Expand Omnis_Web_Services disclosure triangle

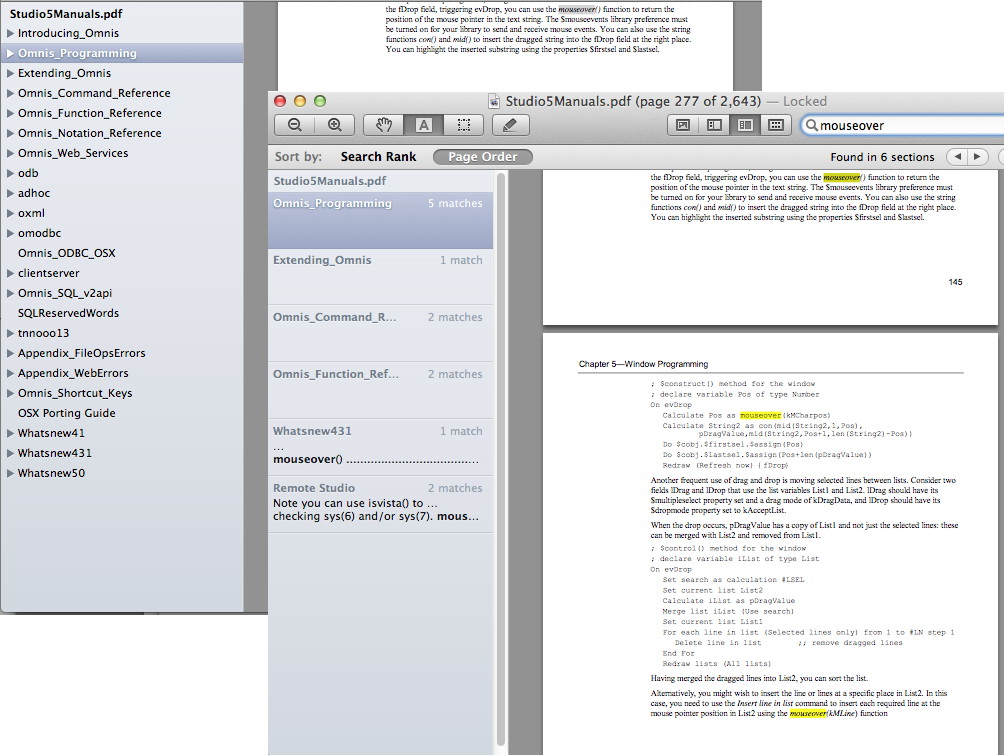click(10, 152)
